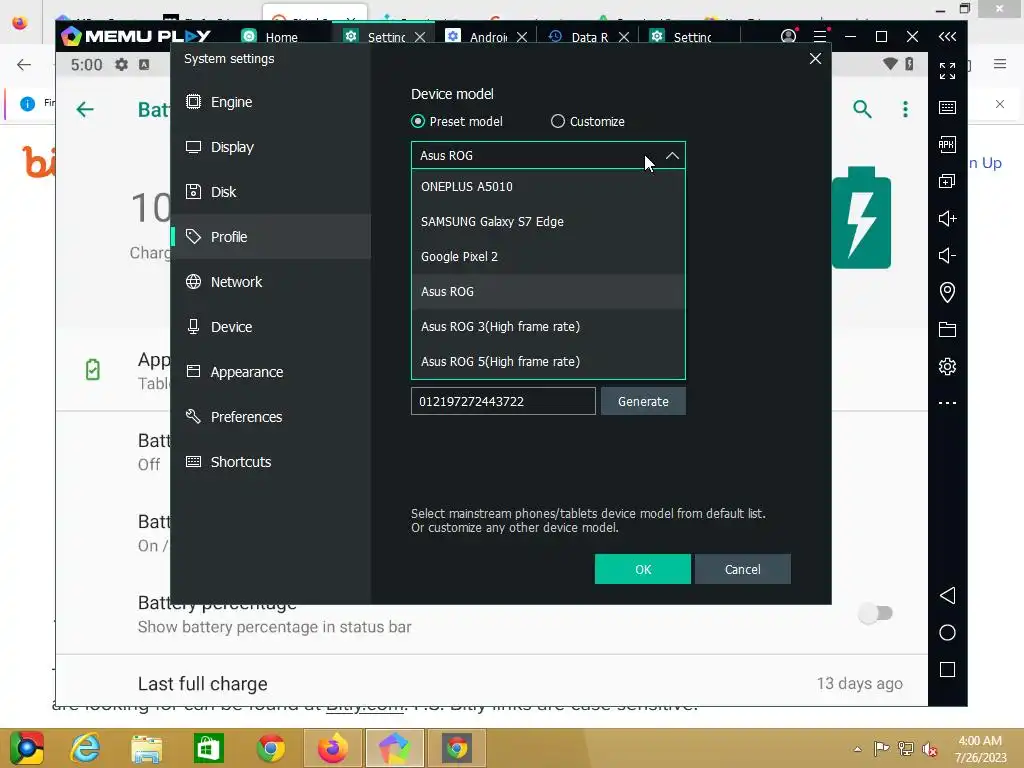Click the Cancel button
Viewport: 1024px width, 768px height.
(x=743, y=569)
